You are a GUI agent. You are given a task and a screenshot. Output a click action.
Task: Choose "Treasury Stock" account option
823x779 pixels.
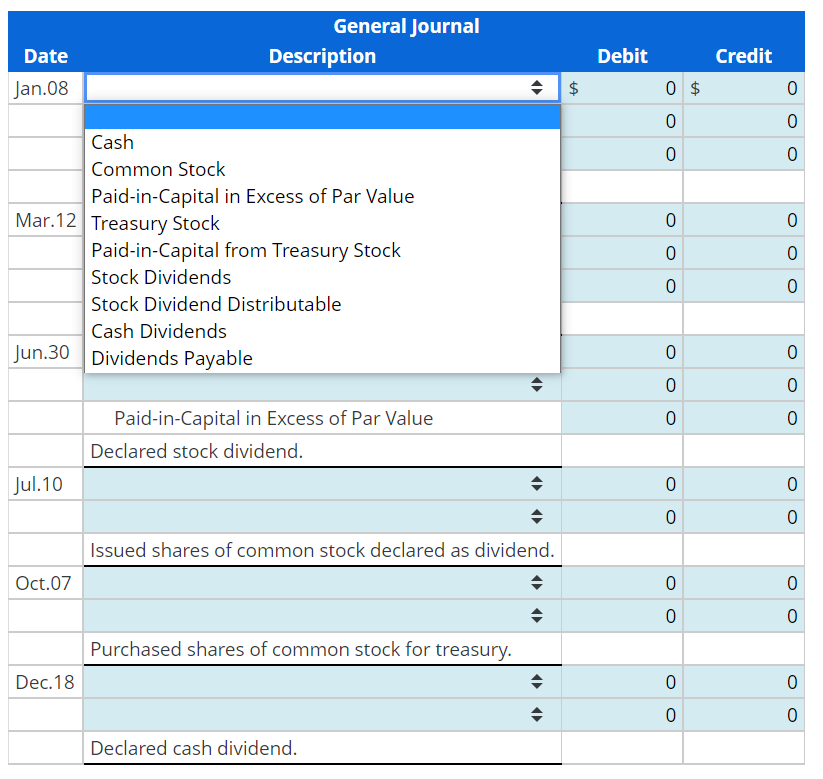[155, 223]
